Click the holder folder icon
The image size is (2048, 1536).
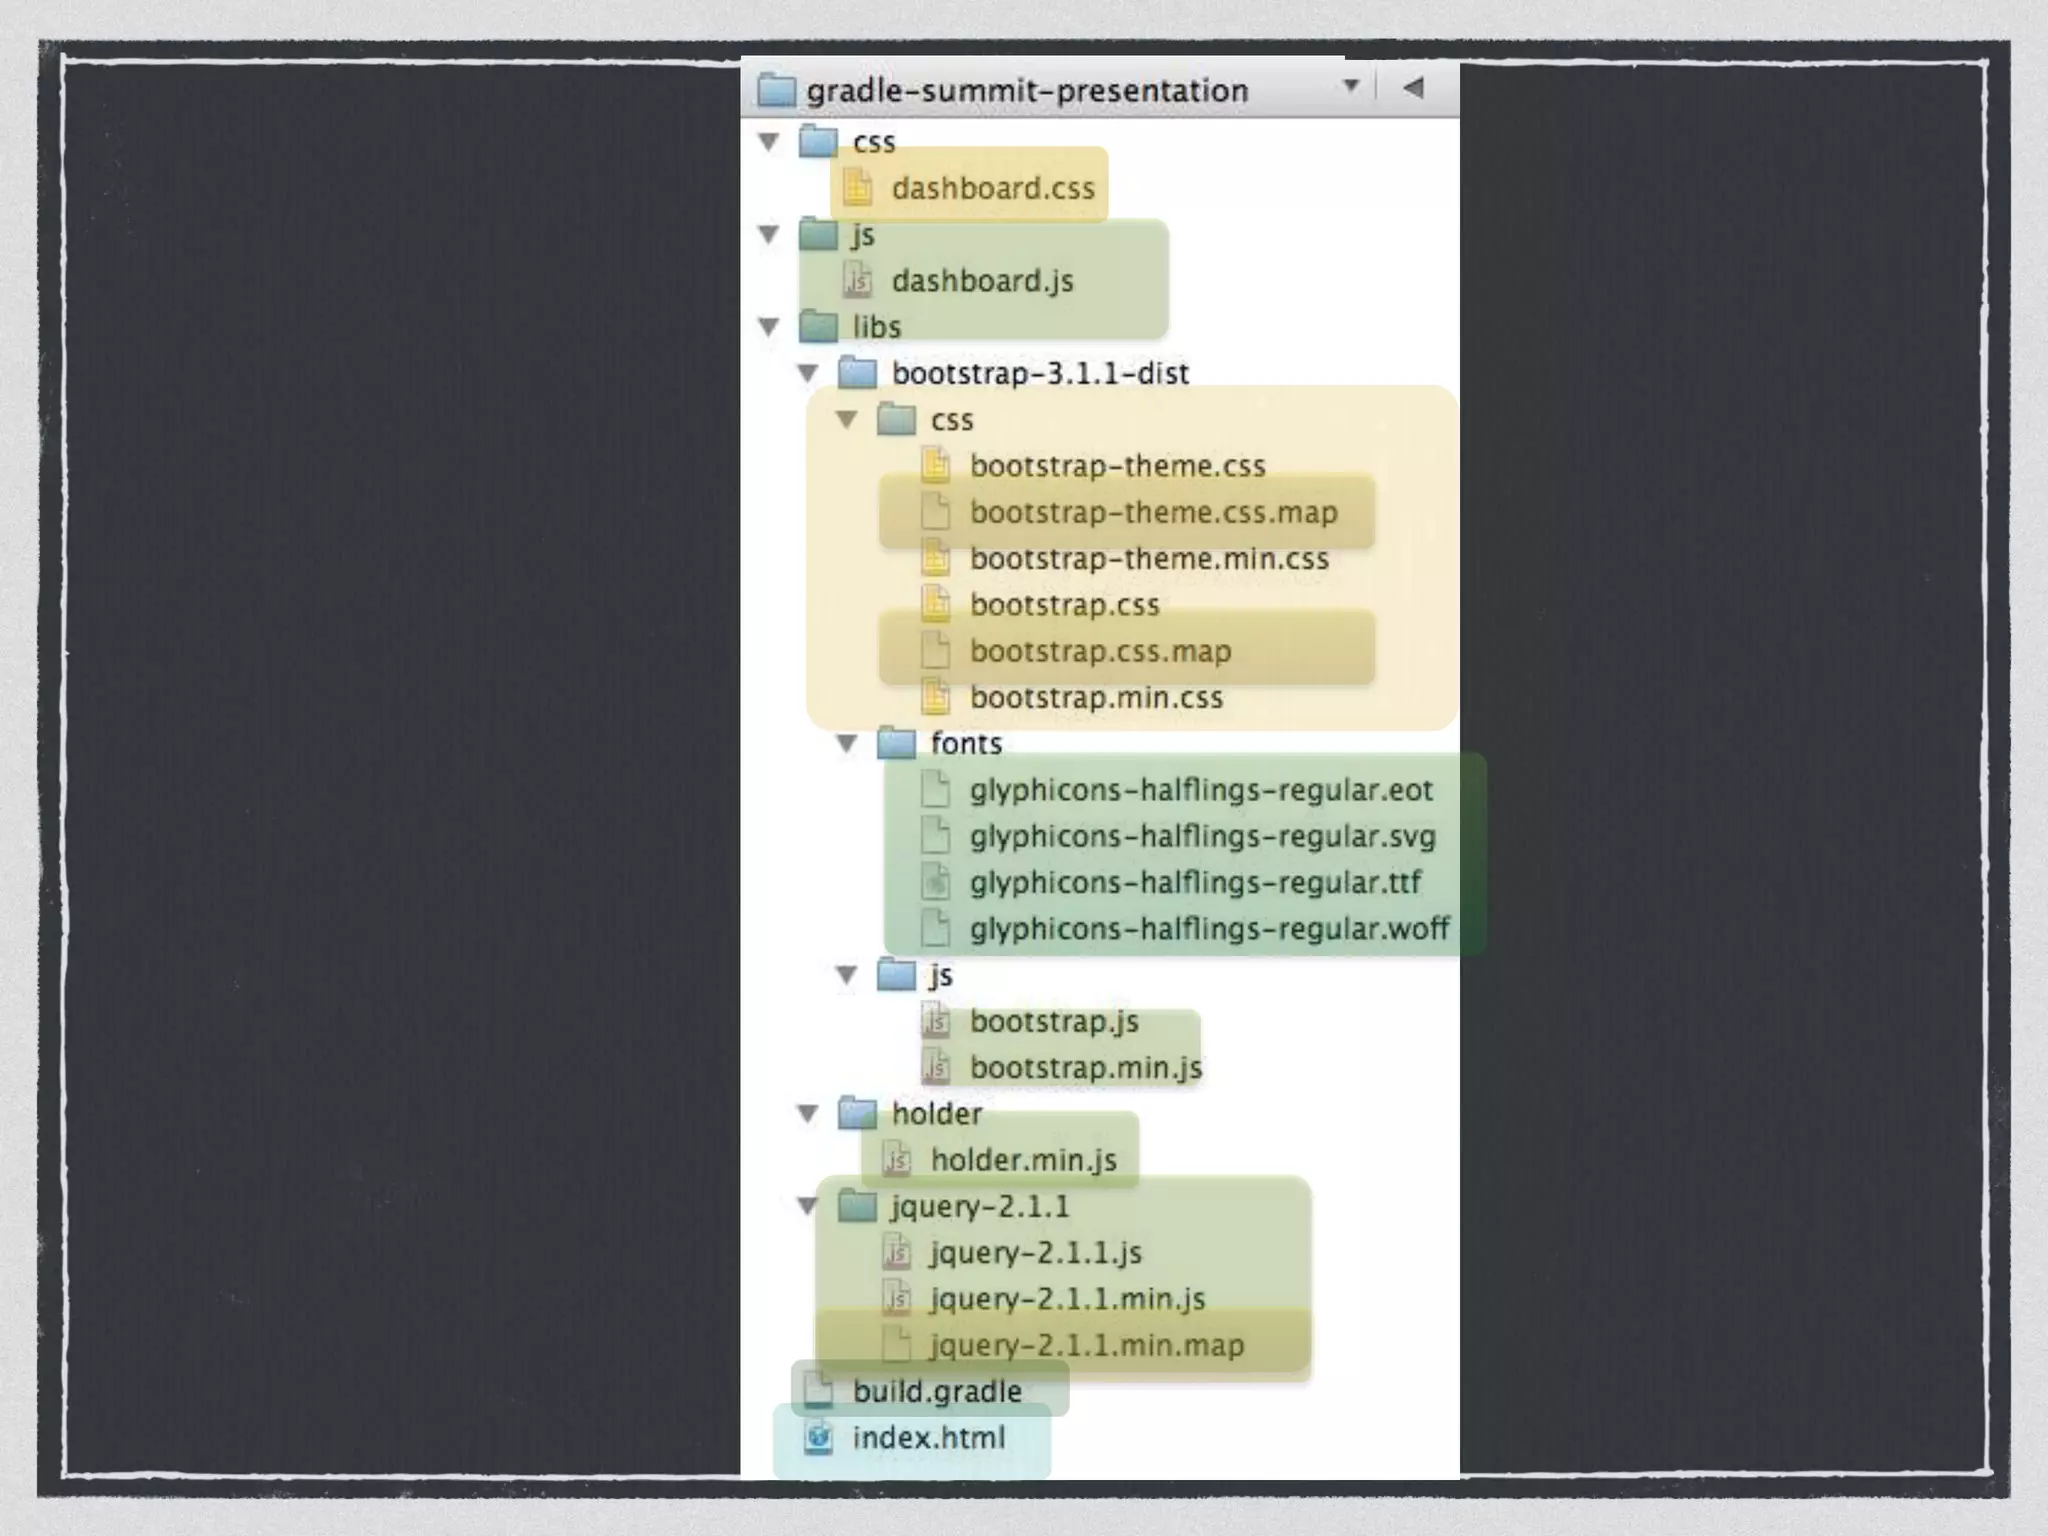click(x=857, y=1112)
